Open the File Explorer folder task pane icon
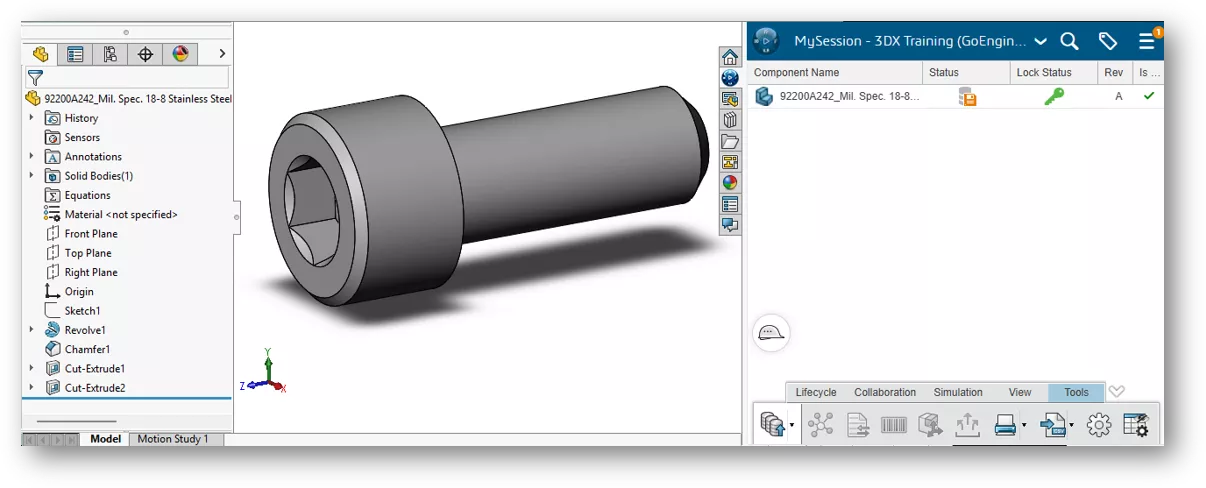The width and height of the screenshot is (1206, 488). pyautogui.click(x=730, y=141)
